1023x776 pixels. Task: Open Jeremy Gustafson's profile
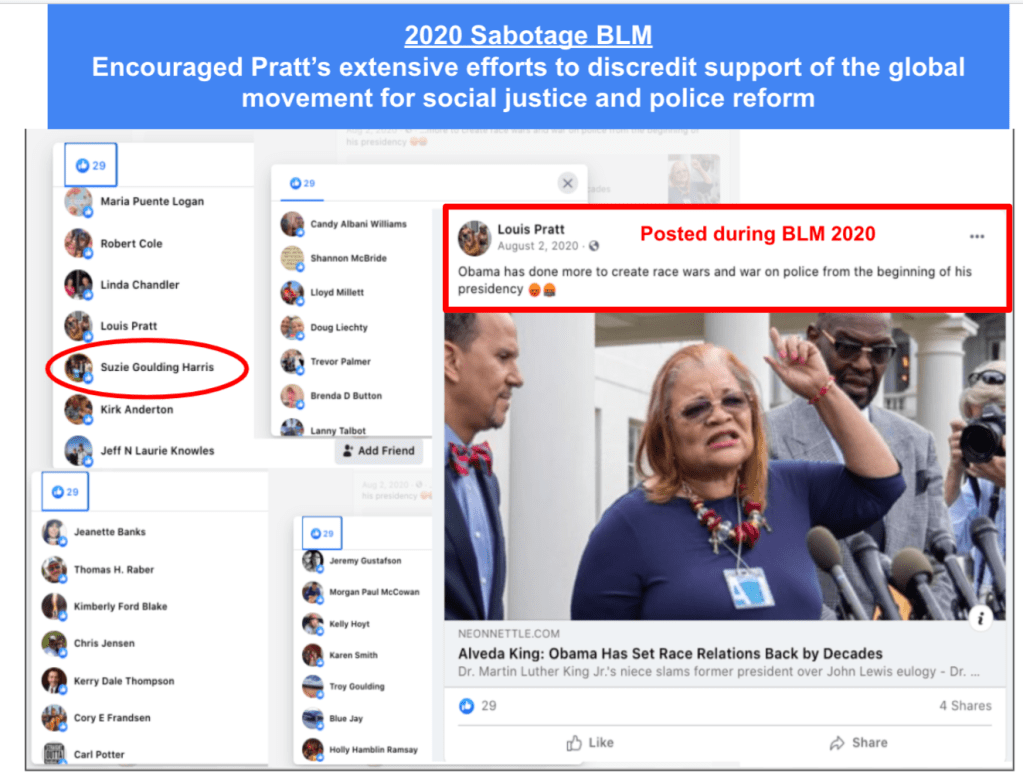[365, 561]
